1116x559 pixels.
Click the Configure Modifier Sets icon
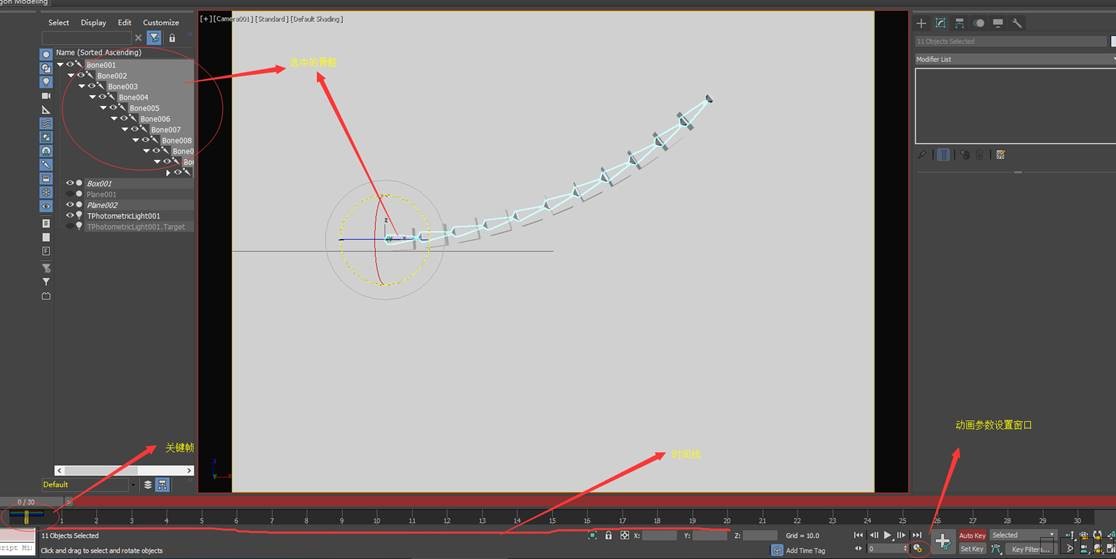(1000, 155)
